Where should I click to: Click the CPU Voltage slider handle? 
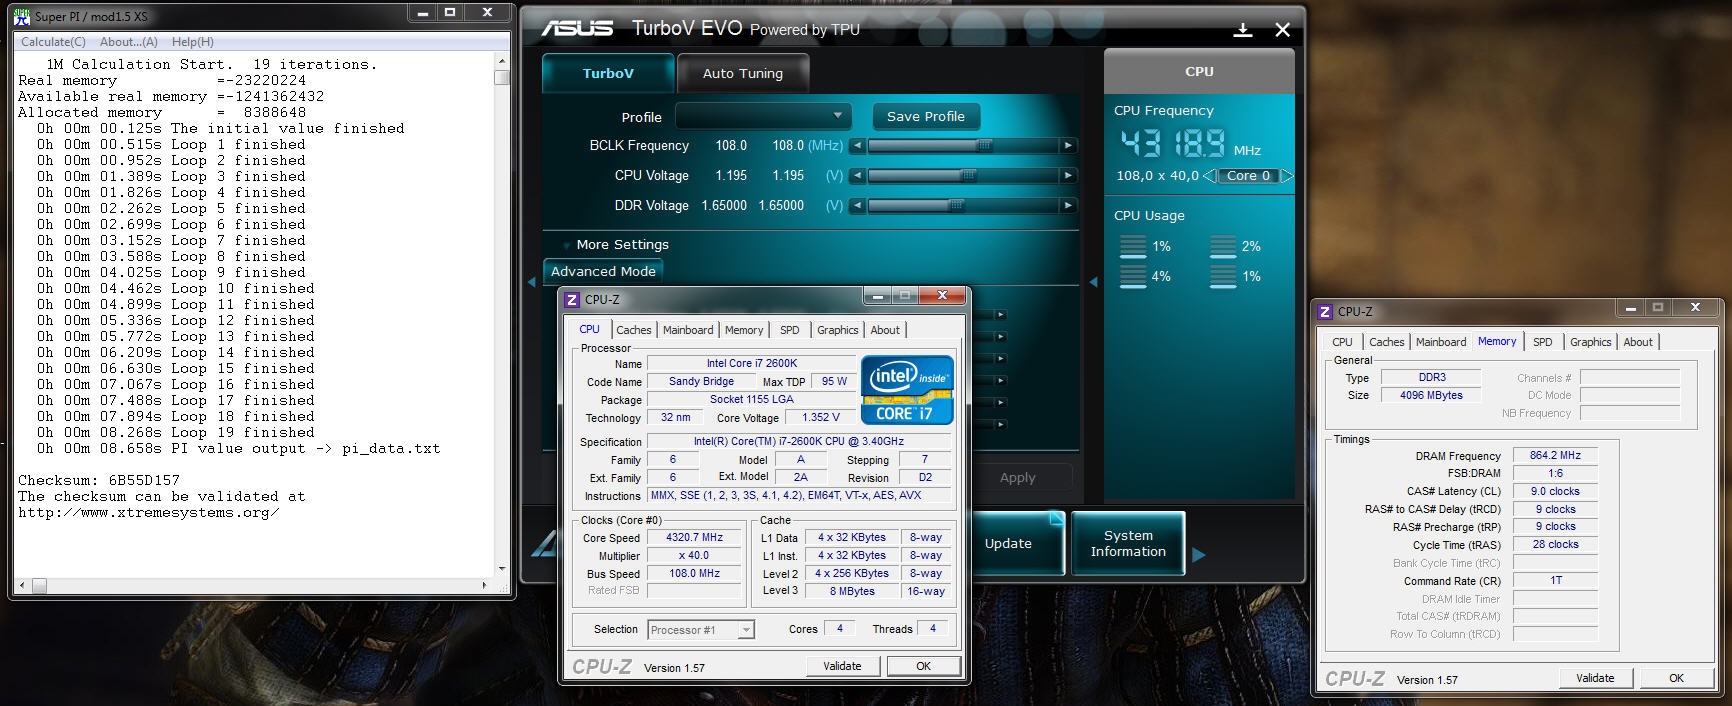(x=968, y=176)
